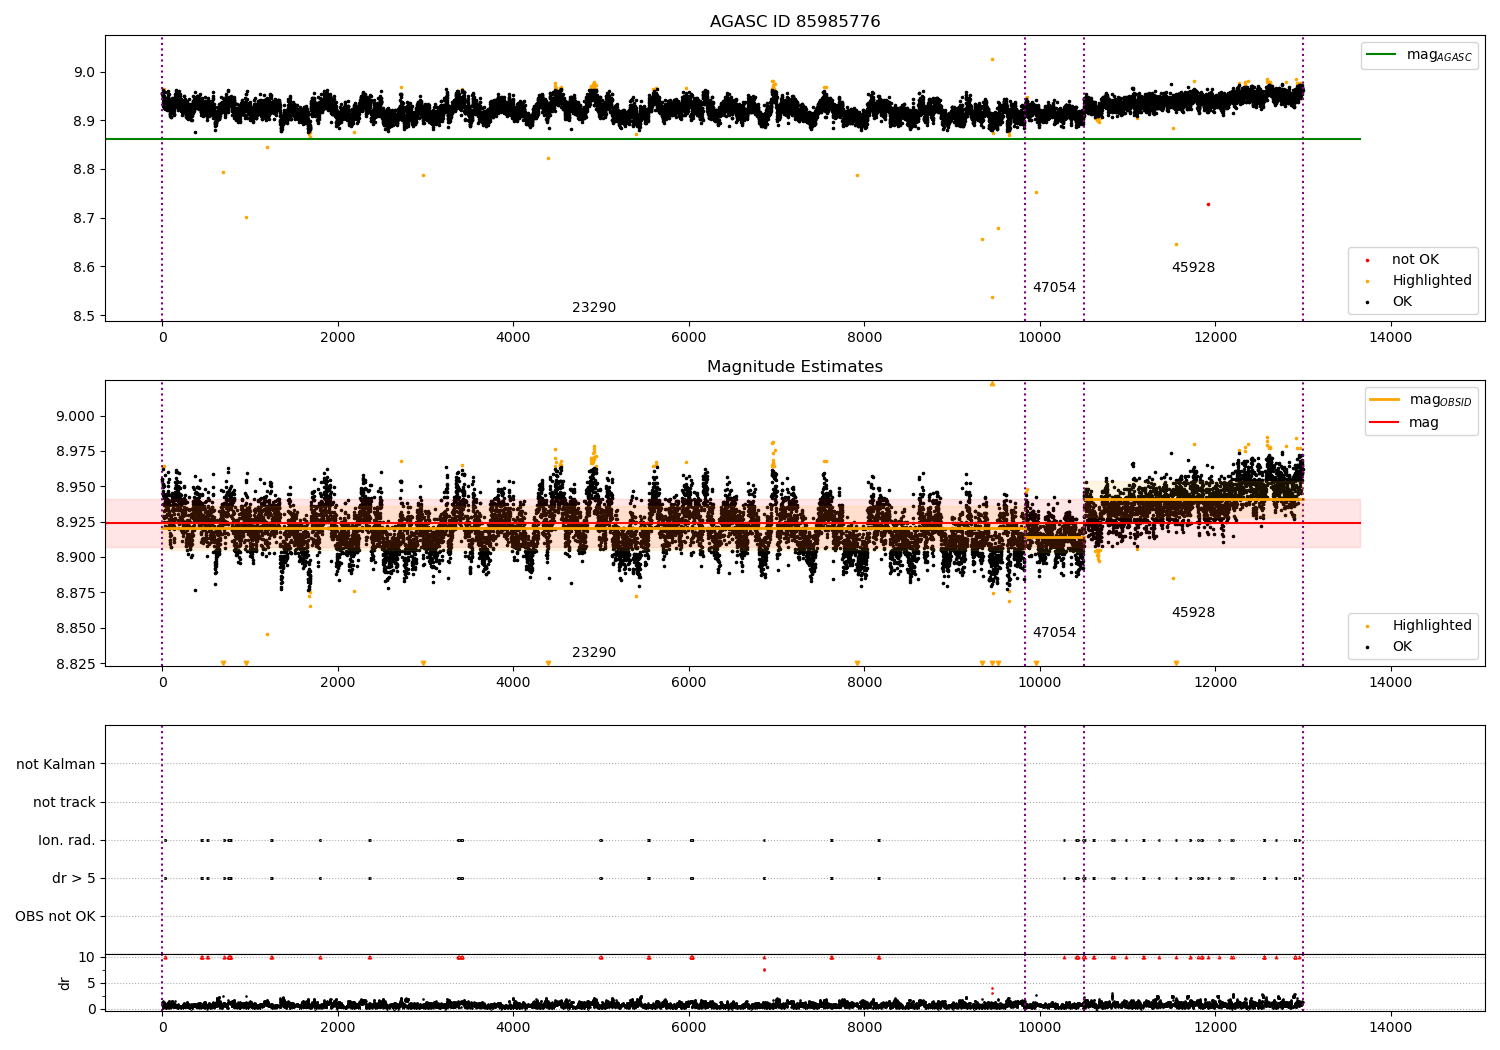1500x1050 pixels.
Task: Click annotation 47054 in Magnitude Estimates plot
Action: tap(1054, 633)
